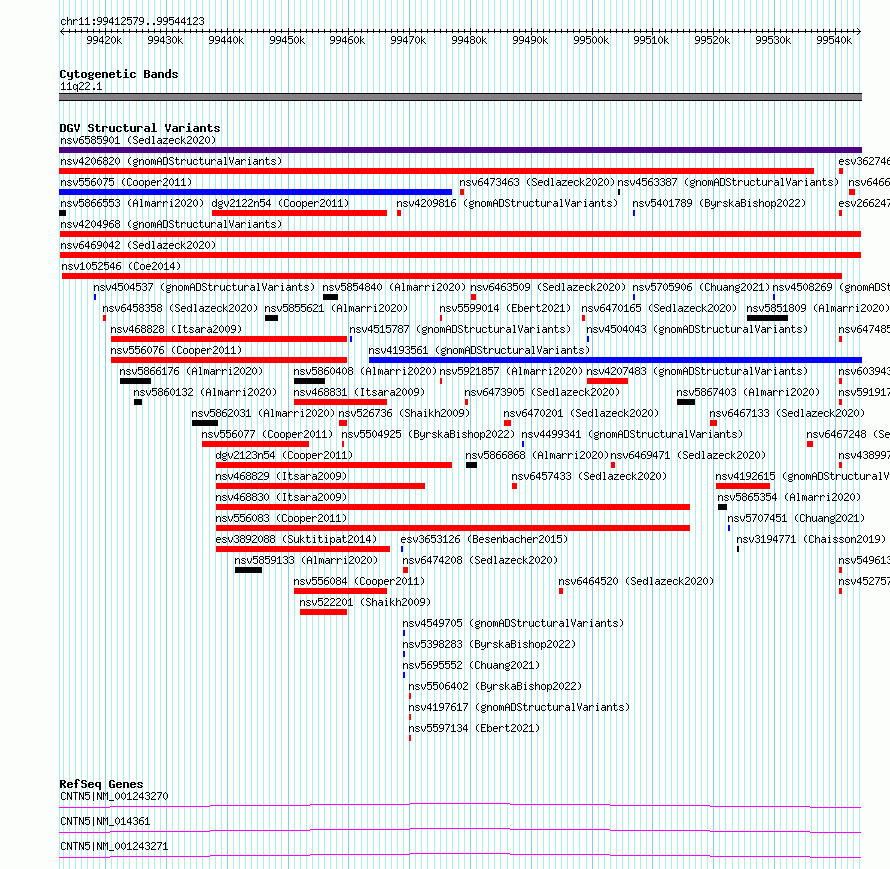Open nsv4206820 (gnomADStructuralVariants) label
This screenshot has width=890, height=869.
[x=171, y=161]
